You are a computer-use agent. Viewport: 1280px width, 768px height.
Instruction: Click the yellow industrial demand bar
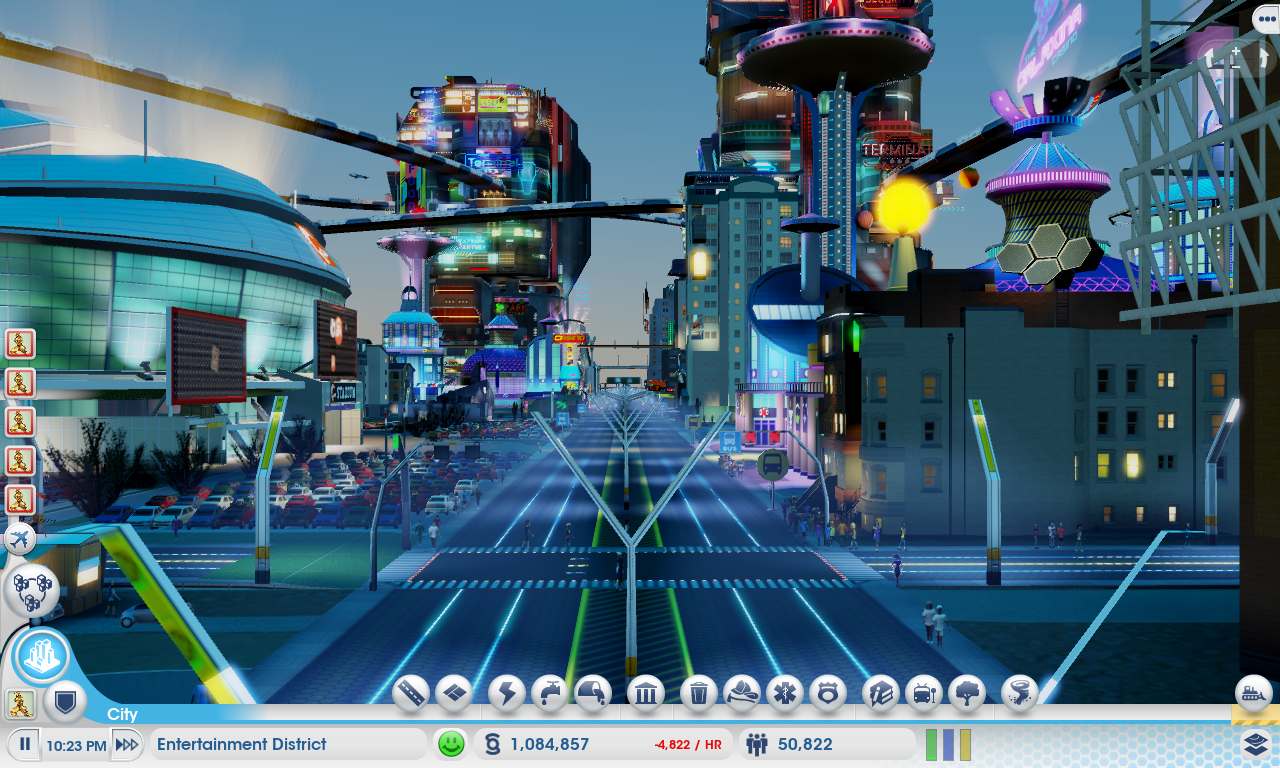(x=965, y=744)
